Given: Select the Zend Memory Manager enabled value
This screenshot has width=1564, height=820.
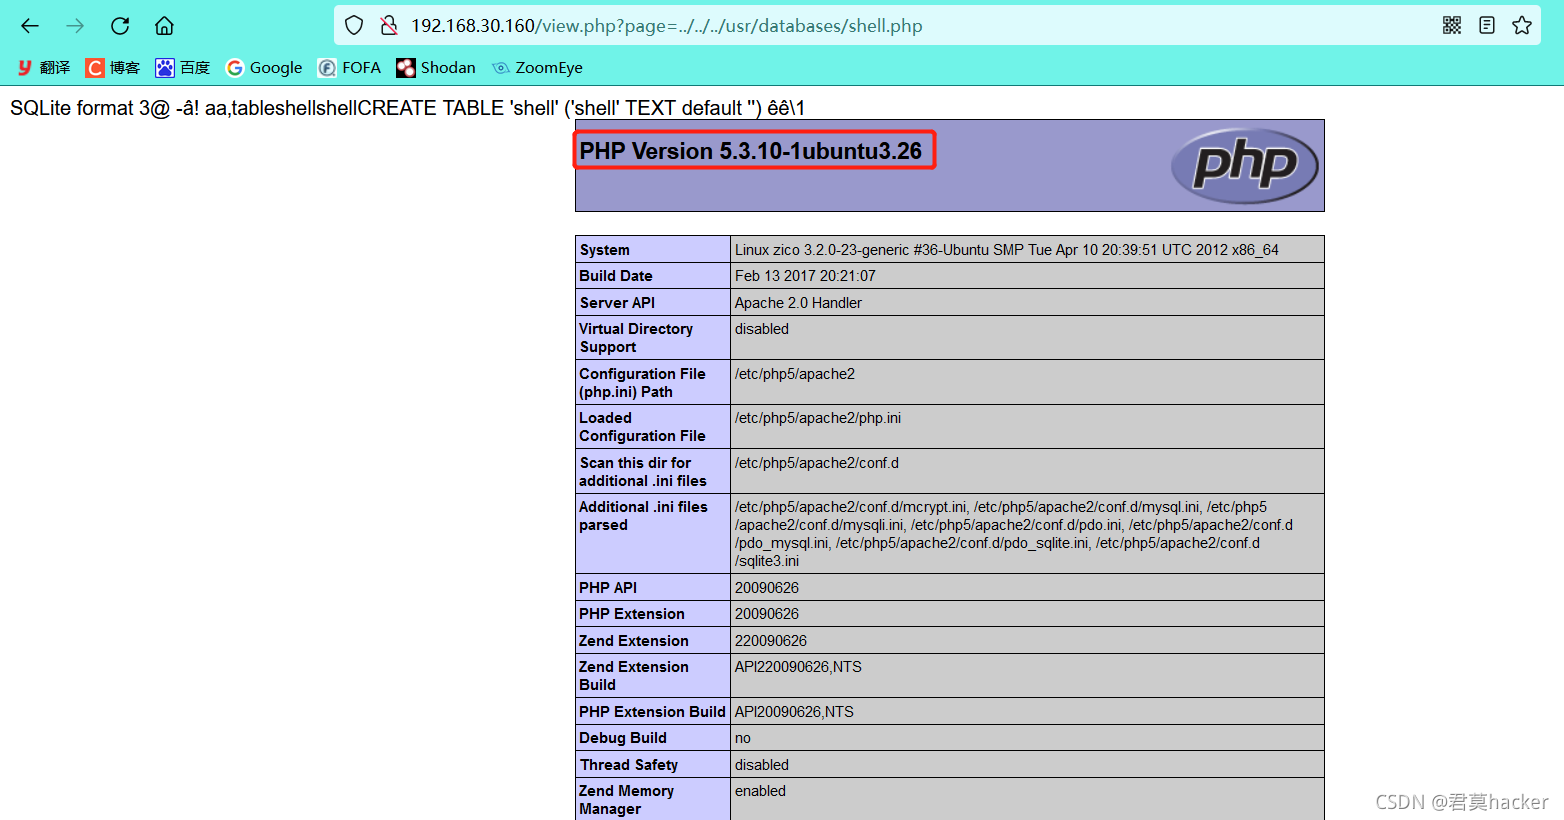Looking at the screenshot, I should tap(760, 791).
